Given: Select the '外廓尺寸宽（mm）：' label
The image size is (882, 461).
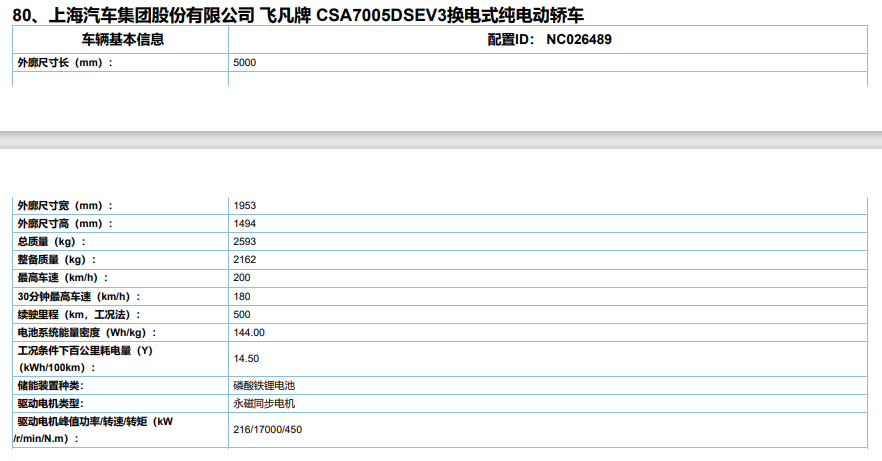Looking at the screenshot, I should (x=65, y=205).
